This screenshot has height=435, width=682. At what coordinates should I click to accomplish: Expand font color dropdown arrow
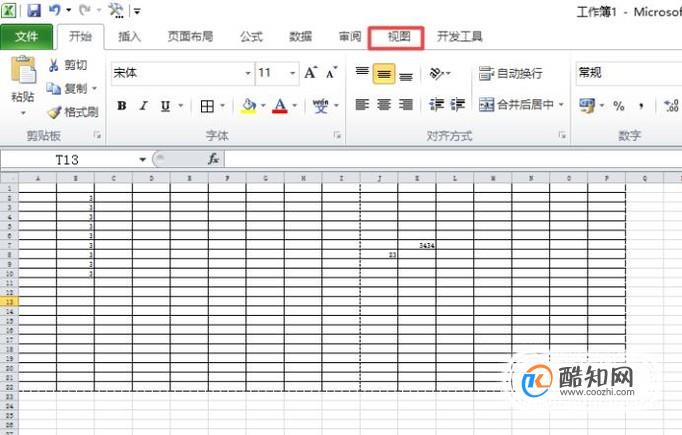(294, 106)
